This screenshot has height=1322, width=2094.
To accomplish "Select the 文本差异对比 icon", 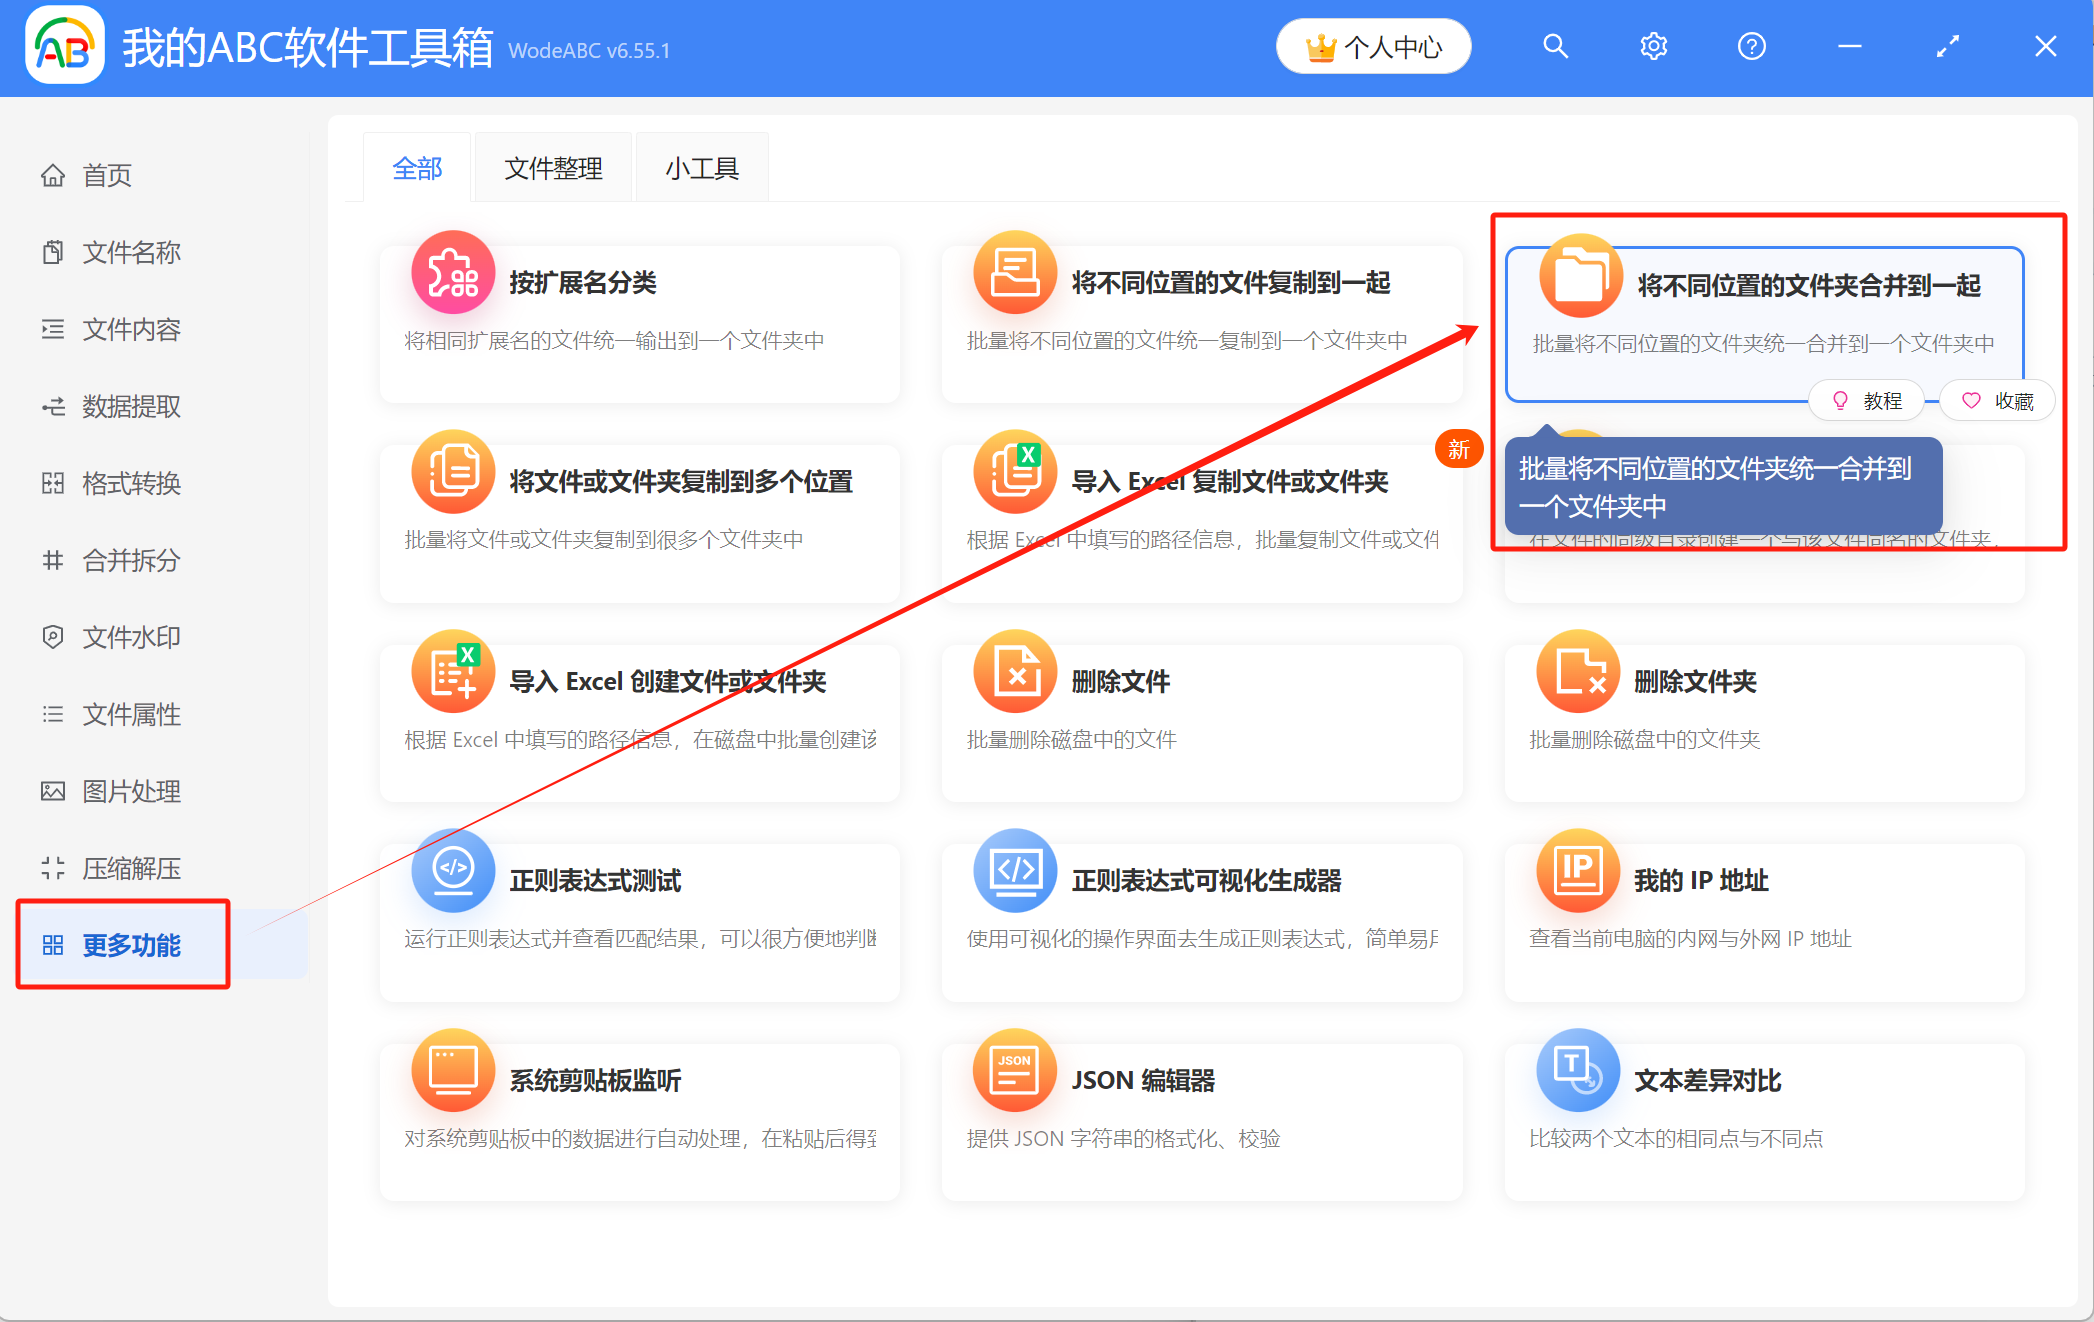I will (1578, 1070).
